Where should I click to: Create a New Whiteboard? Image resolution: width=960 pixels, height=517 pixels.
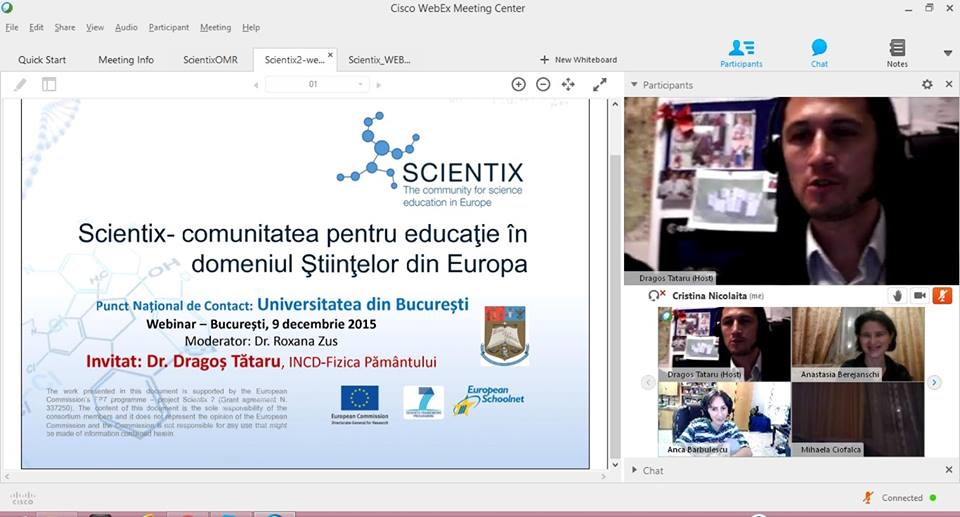[579, 60]
